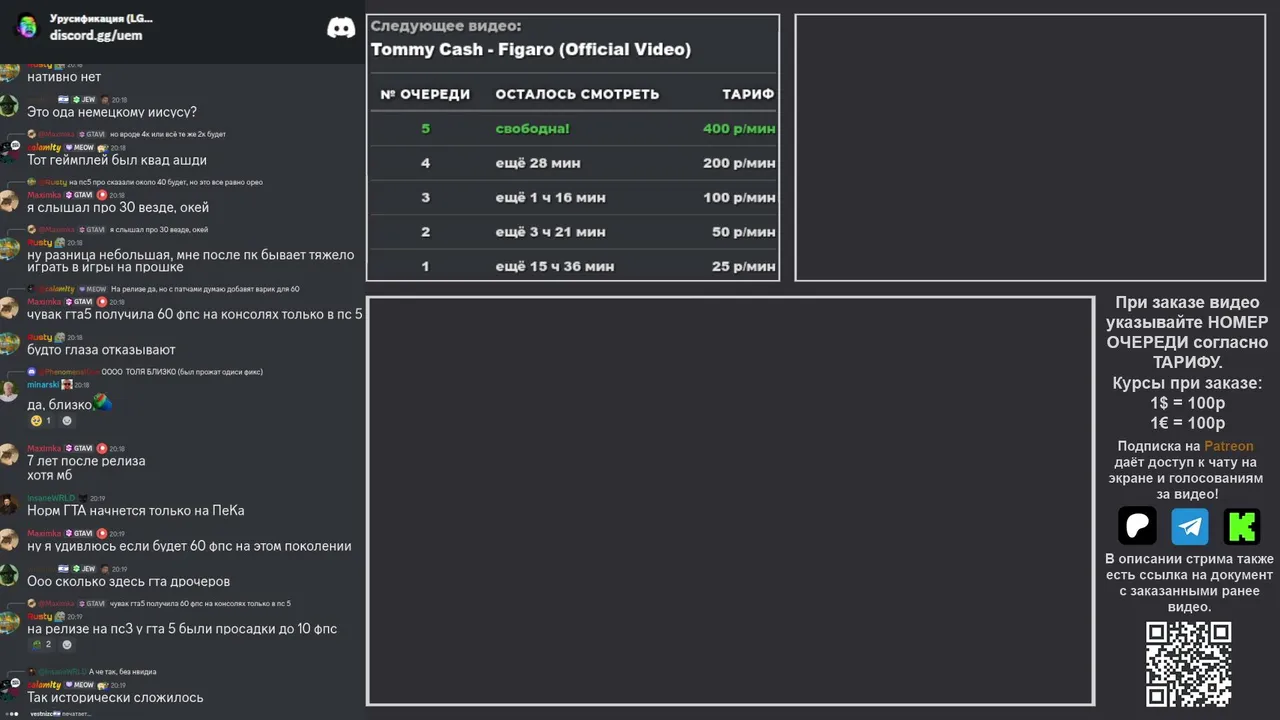The width and height of the screenshot is (1280, 720).
Task: Click the message 'нативно нет'
Action: [x=64, y=77]
